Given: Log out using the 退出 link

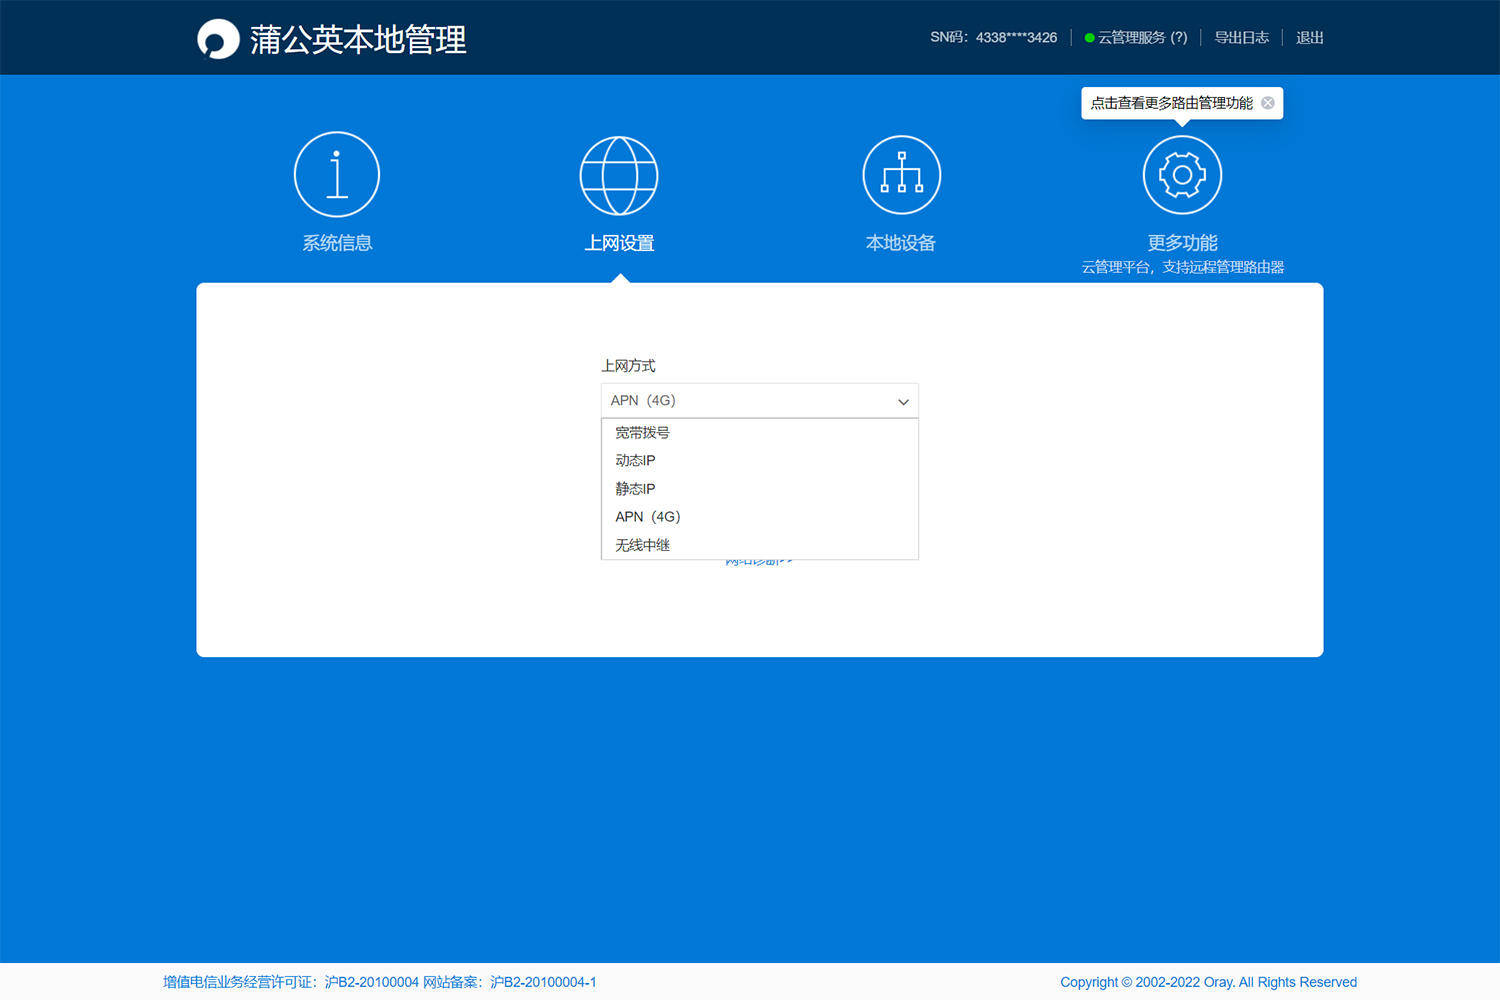Looking at the screenshot, I should click(1309, 38).
